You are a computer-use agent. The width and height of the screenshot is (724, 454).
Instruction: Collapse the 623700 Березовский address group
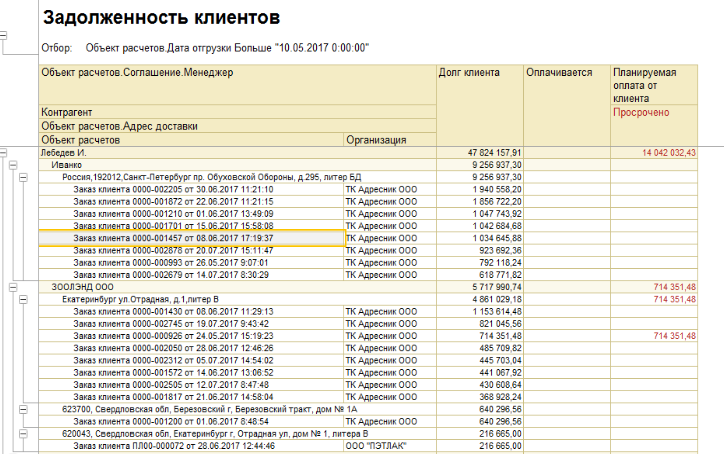point(21,408)
